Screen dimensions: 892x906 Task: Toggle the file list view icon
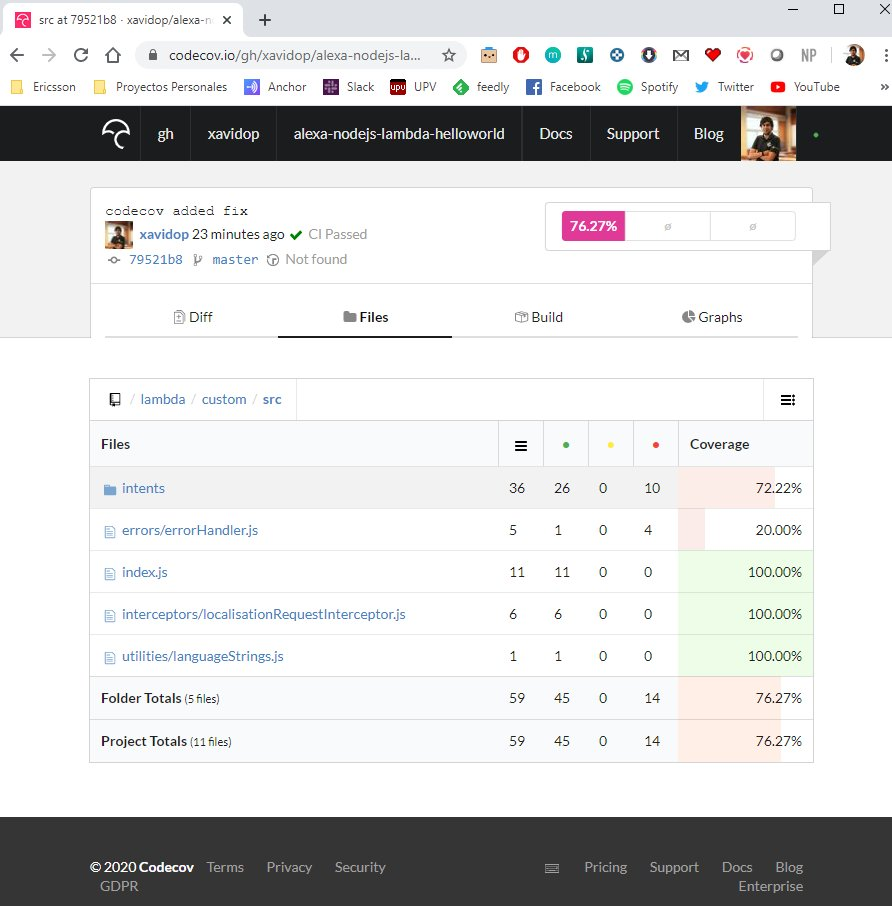pyautogui.click(x=788, y=400)
